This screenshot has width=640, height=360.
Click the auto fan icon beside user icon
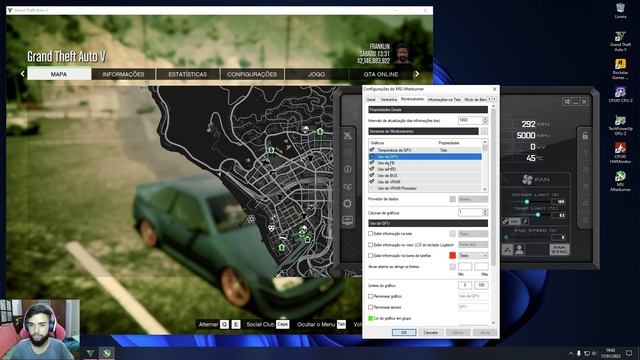coord(507,249)
